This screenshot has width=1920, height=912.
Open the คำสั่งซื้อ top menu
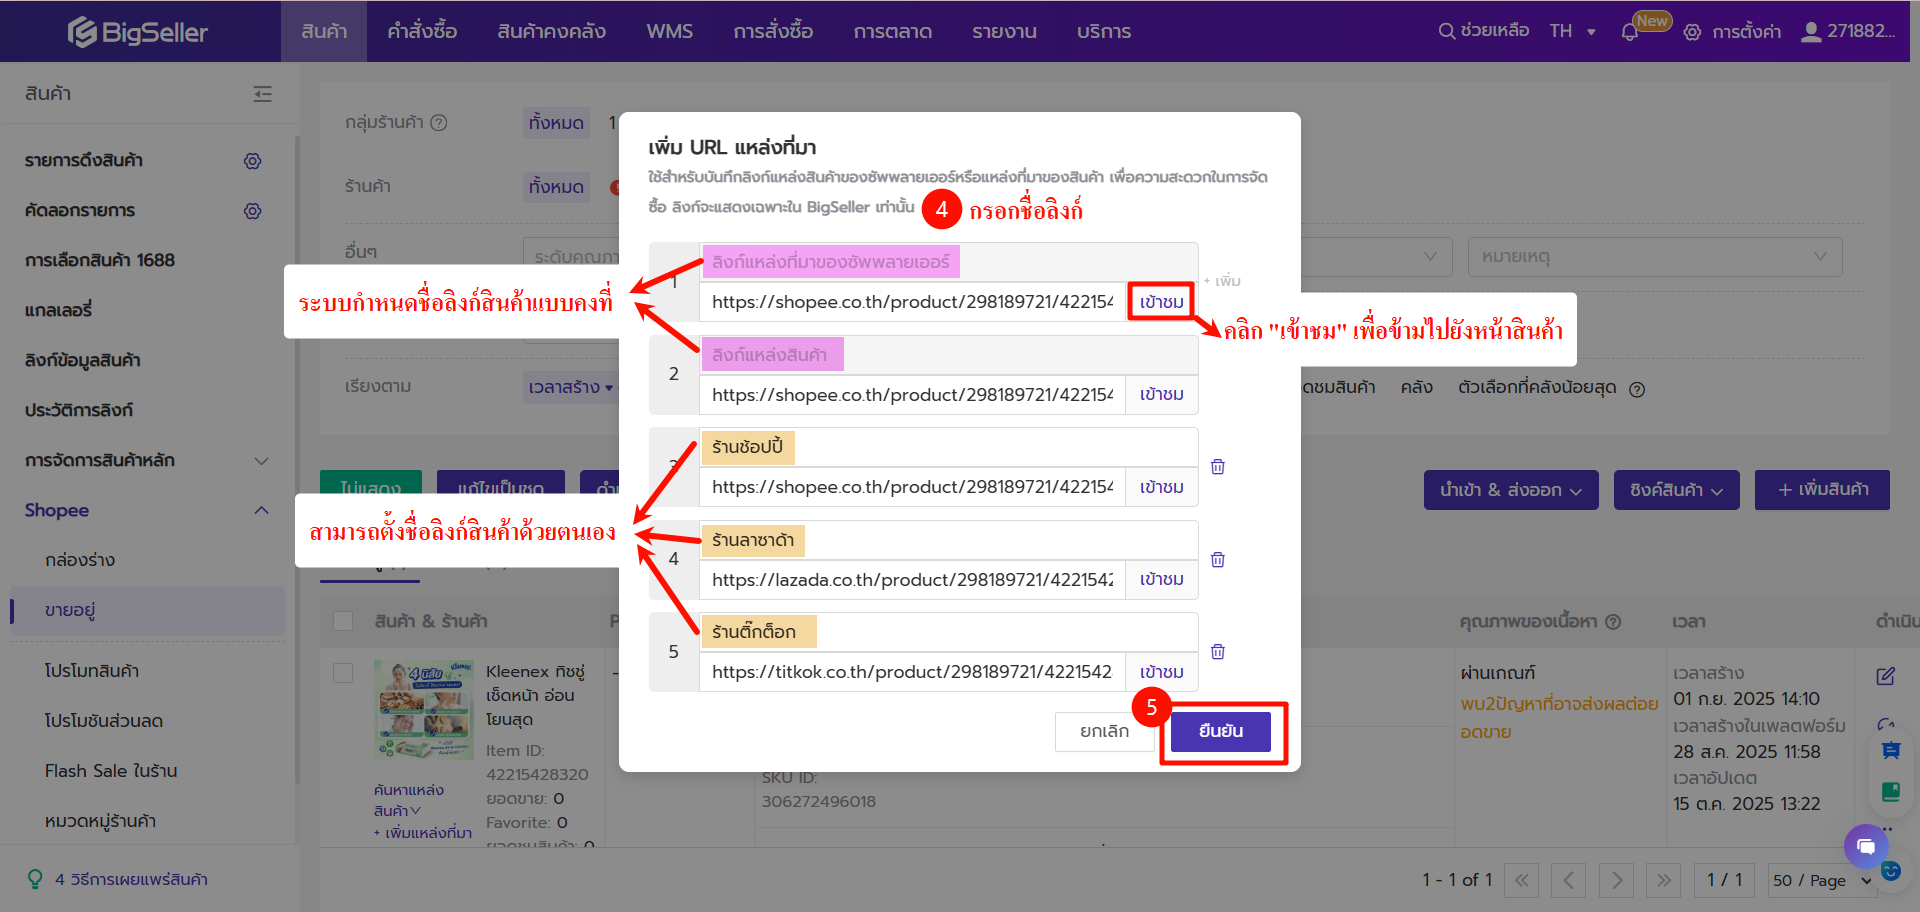(422, 31)
